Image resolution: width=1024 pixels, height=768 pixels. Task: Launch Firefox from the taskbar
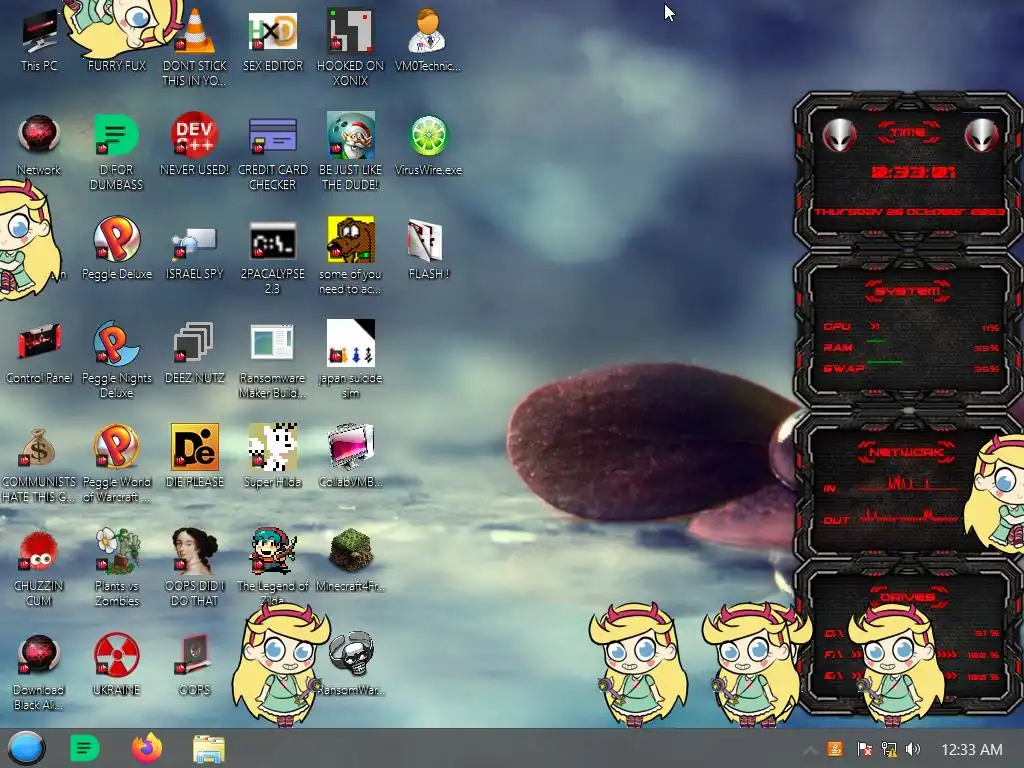coord(147,748)
